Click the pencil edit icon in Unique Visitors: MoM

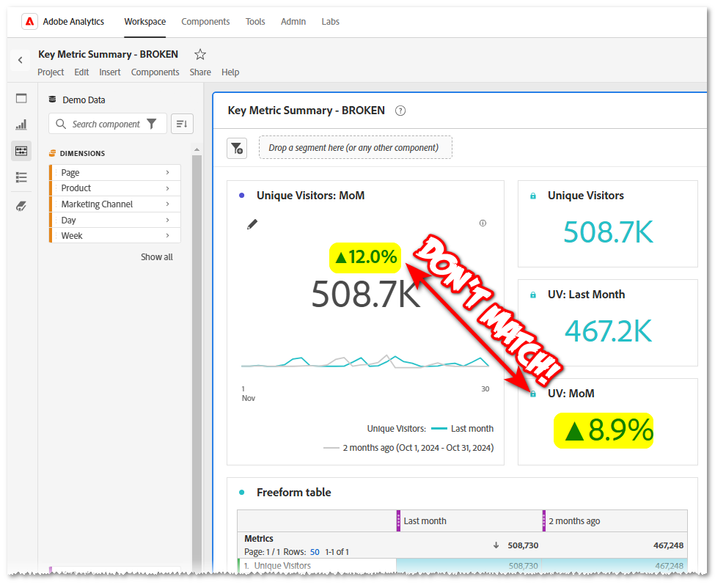252,224
